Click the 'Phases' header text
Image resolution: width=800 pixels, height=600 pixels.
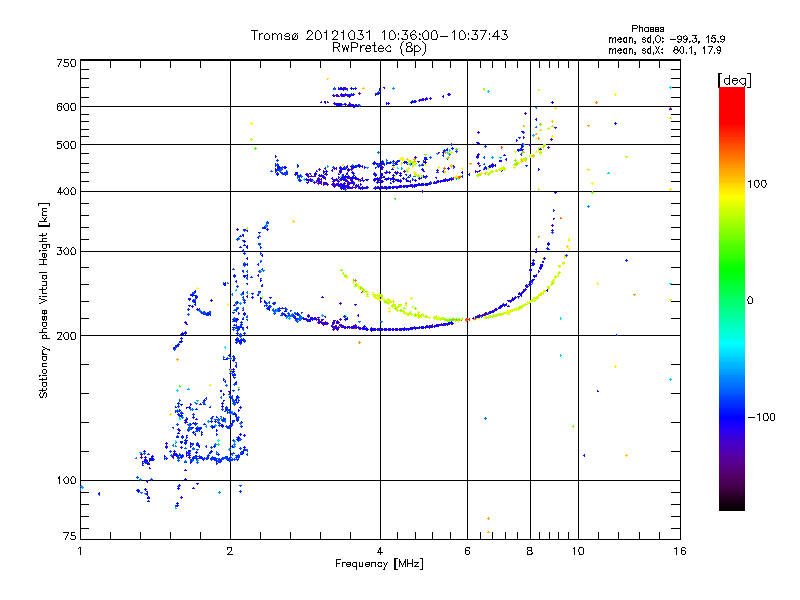(647, 29)
